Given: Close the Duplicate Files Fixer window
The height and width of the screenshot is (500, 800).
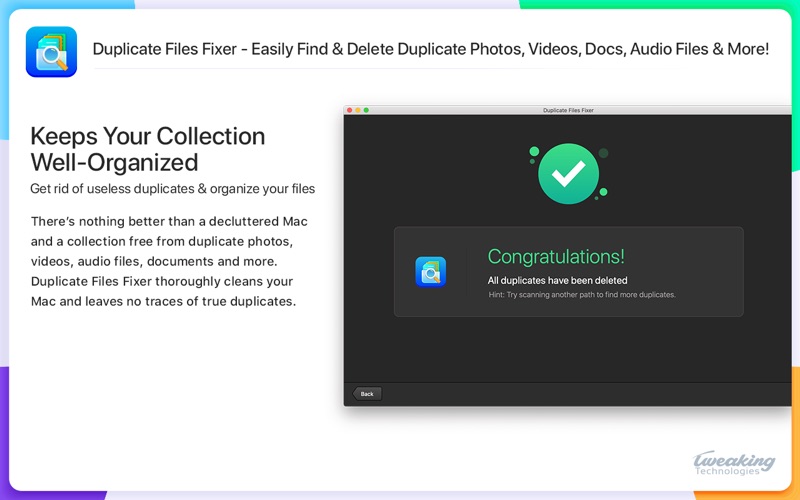Looking at the screenshot, I should click(349, 110).
